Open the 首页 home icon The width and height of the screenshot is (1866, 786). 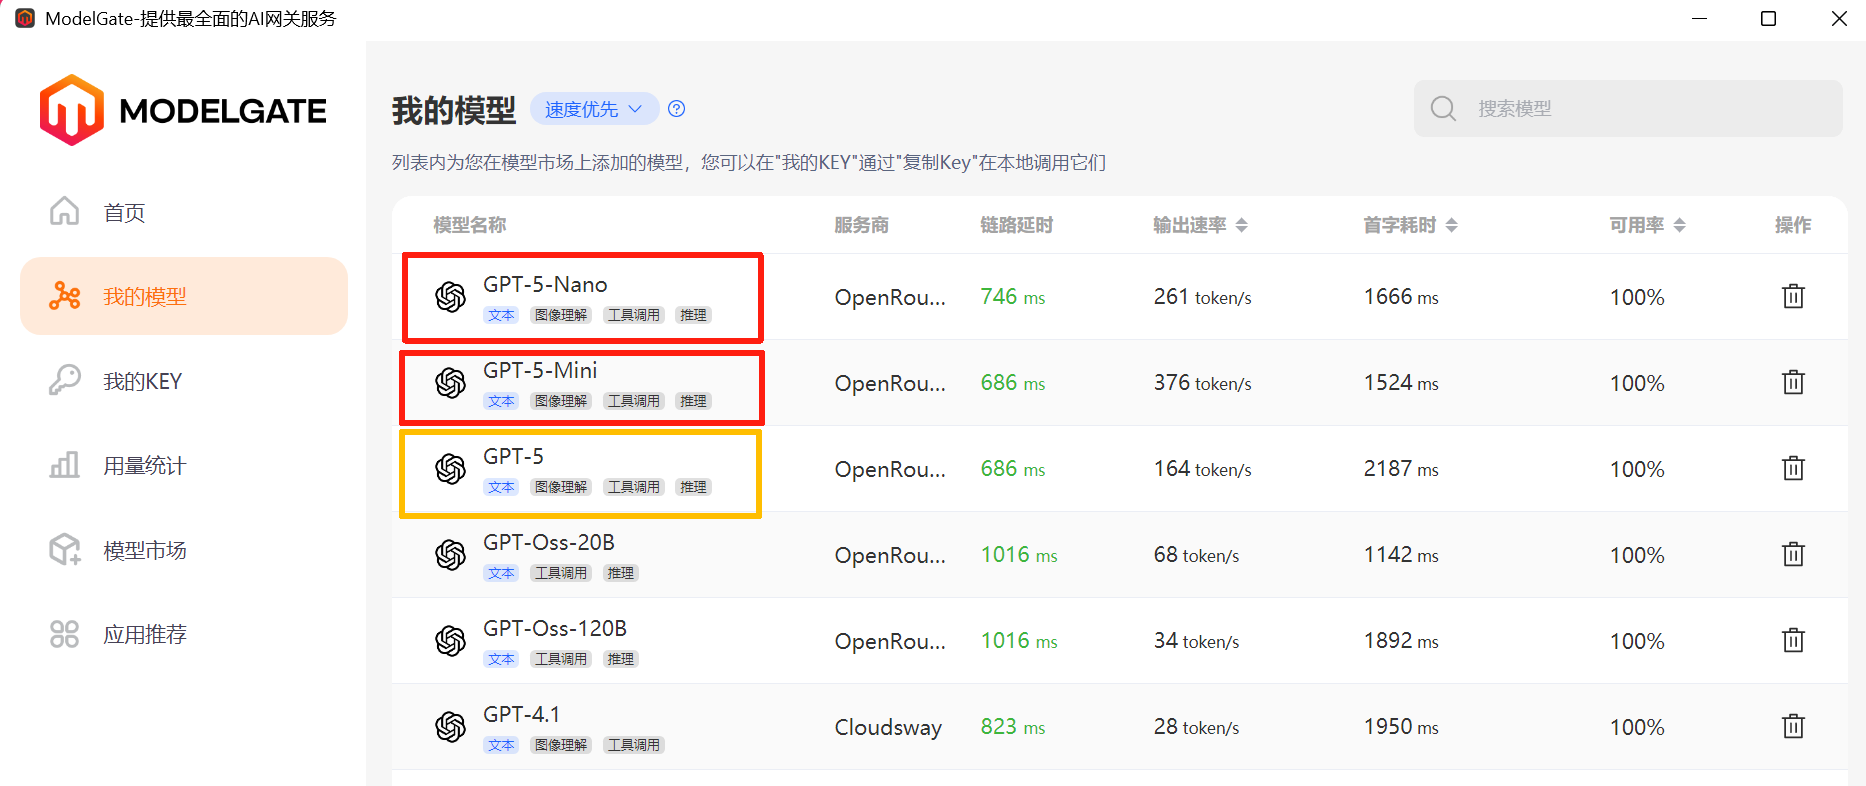click(65, 211)
